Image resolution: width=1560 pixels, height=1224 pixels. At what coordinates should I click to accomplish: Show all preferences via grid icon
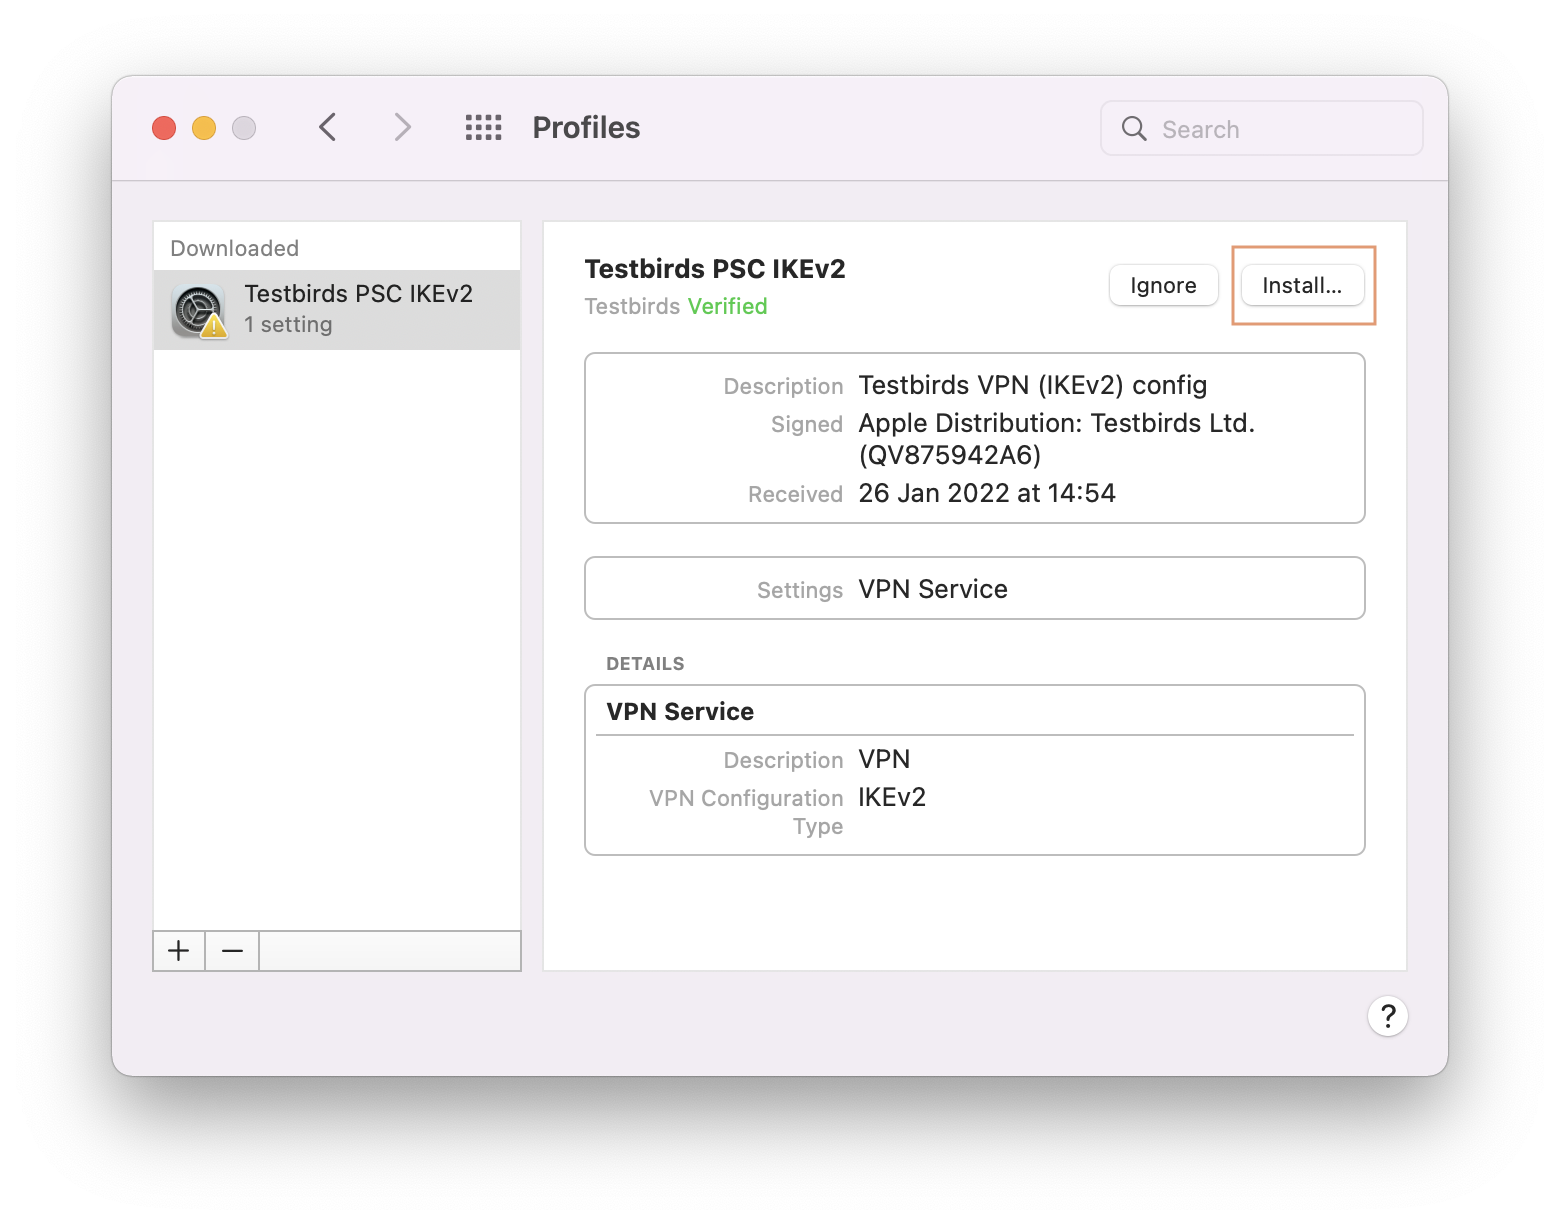(484, 128)
